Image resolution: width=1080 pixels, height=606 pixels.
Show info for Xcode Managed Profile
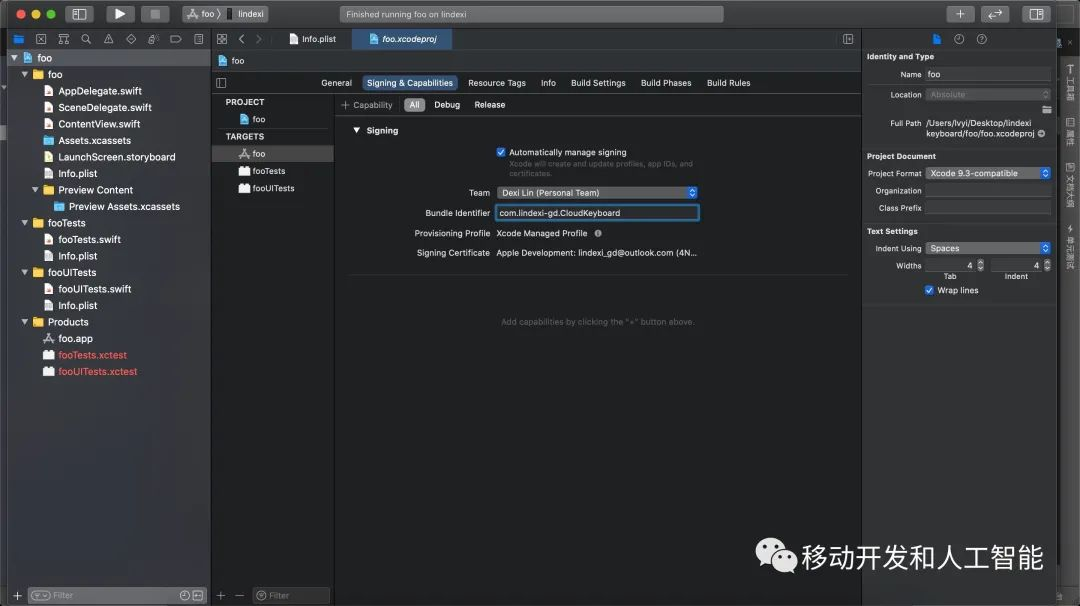pyautogui.click(x=598, y=233)
